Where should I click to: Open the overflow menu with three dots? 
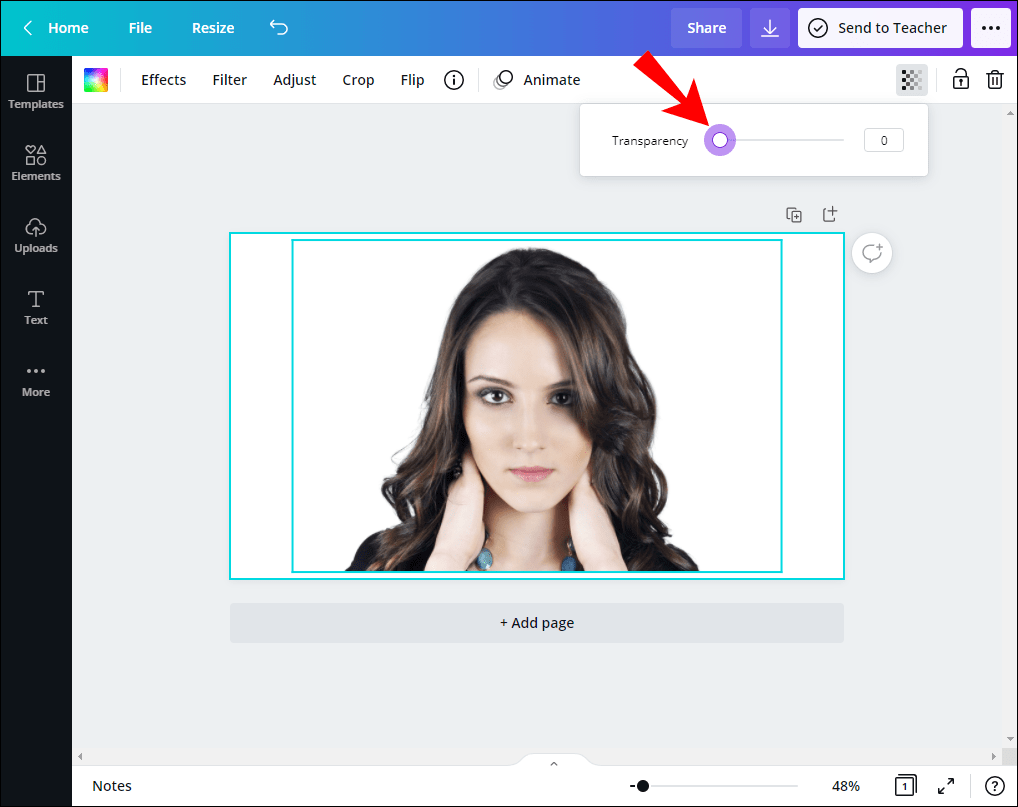[x=990, y=27]
